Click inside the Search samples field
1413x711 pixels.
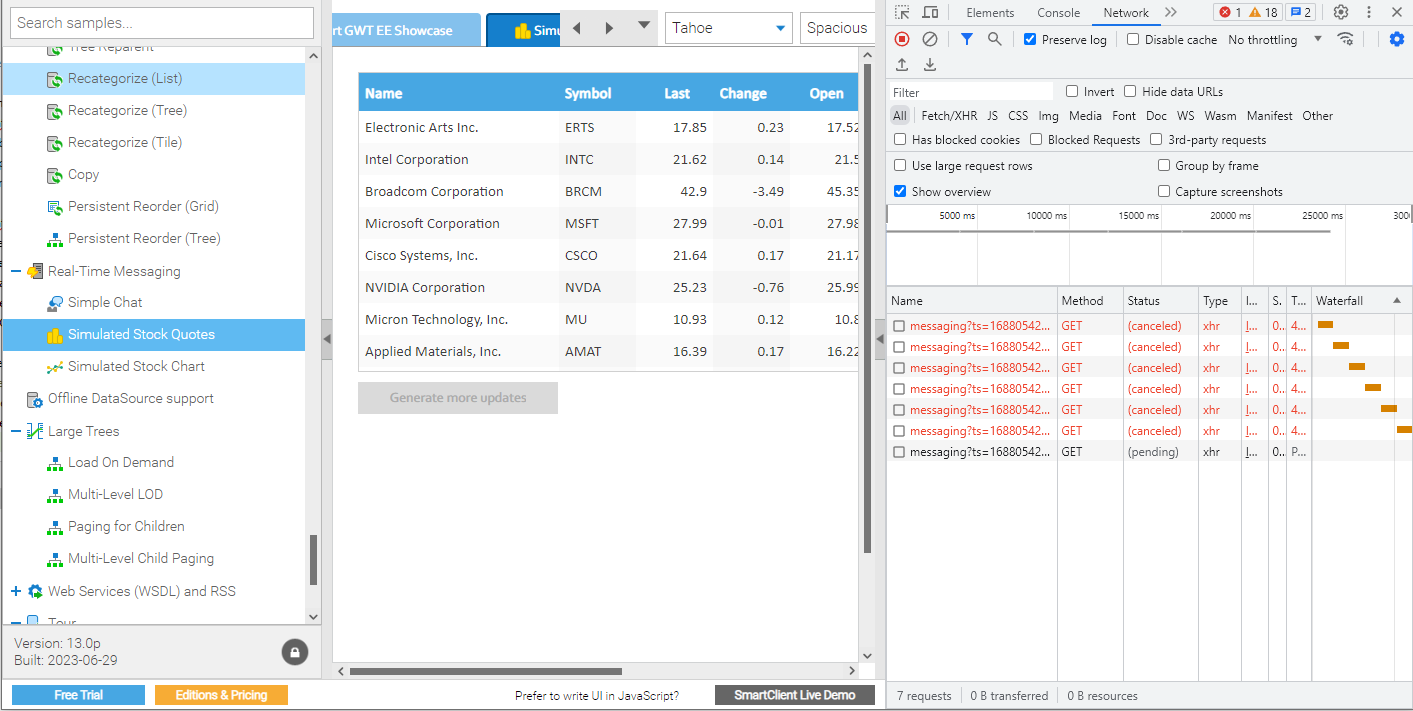[x=162, y=23]
